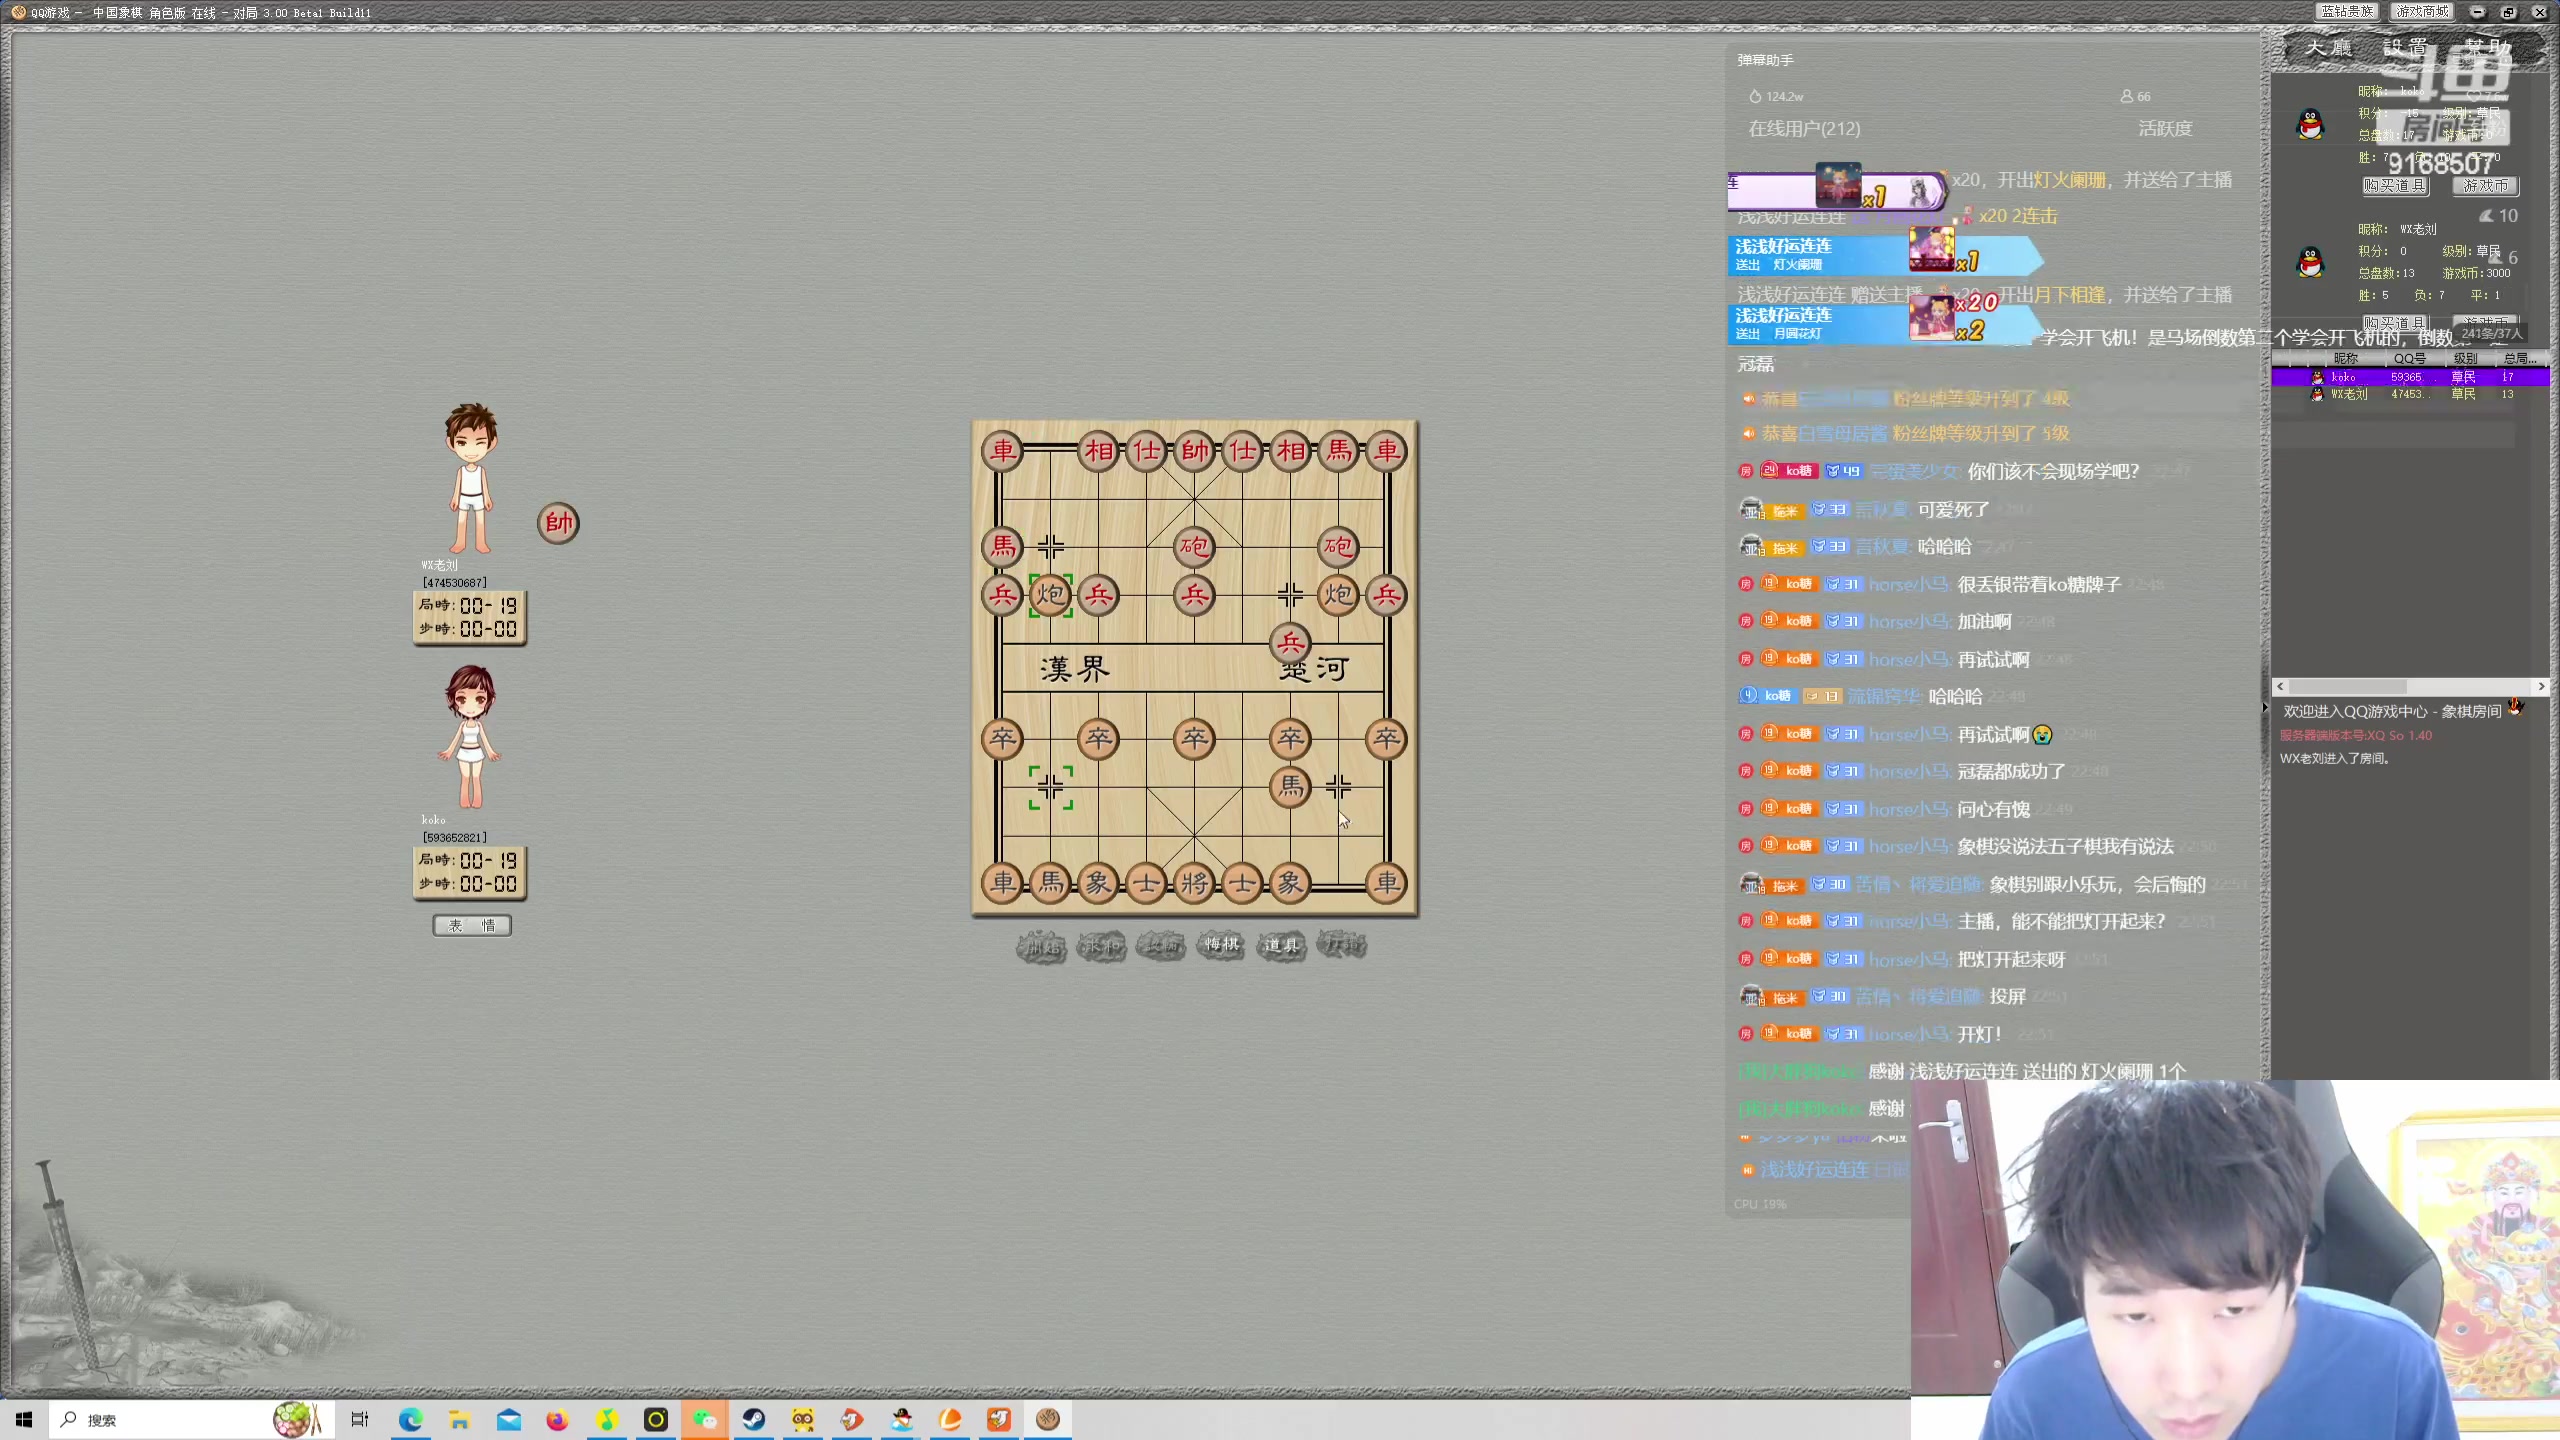Screen dimensions: 2560x1440
Task: Open the 大厅 lobby menu
Action: point(2329,48)
